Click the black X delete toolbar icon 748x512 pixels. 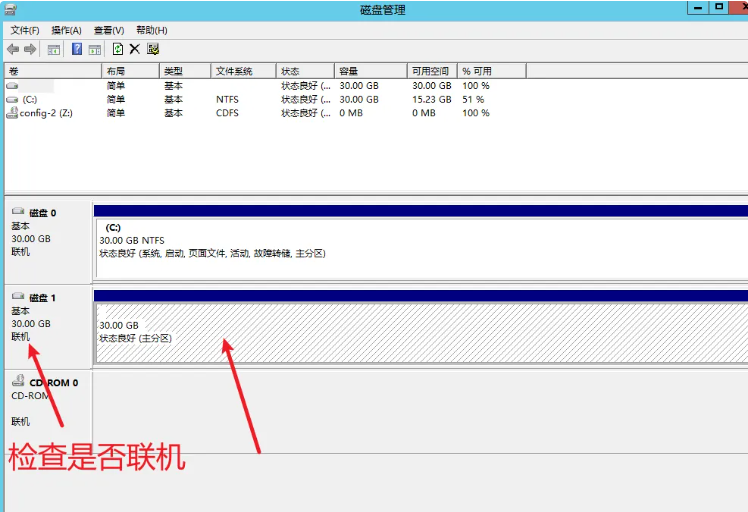click(135, 49)
